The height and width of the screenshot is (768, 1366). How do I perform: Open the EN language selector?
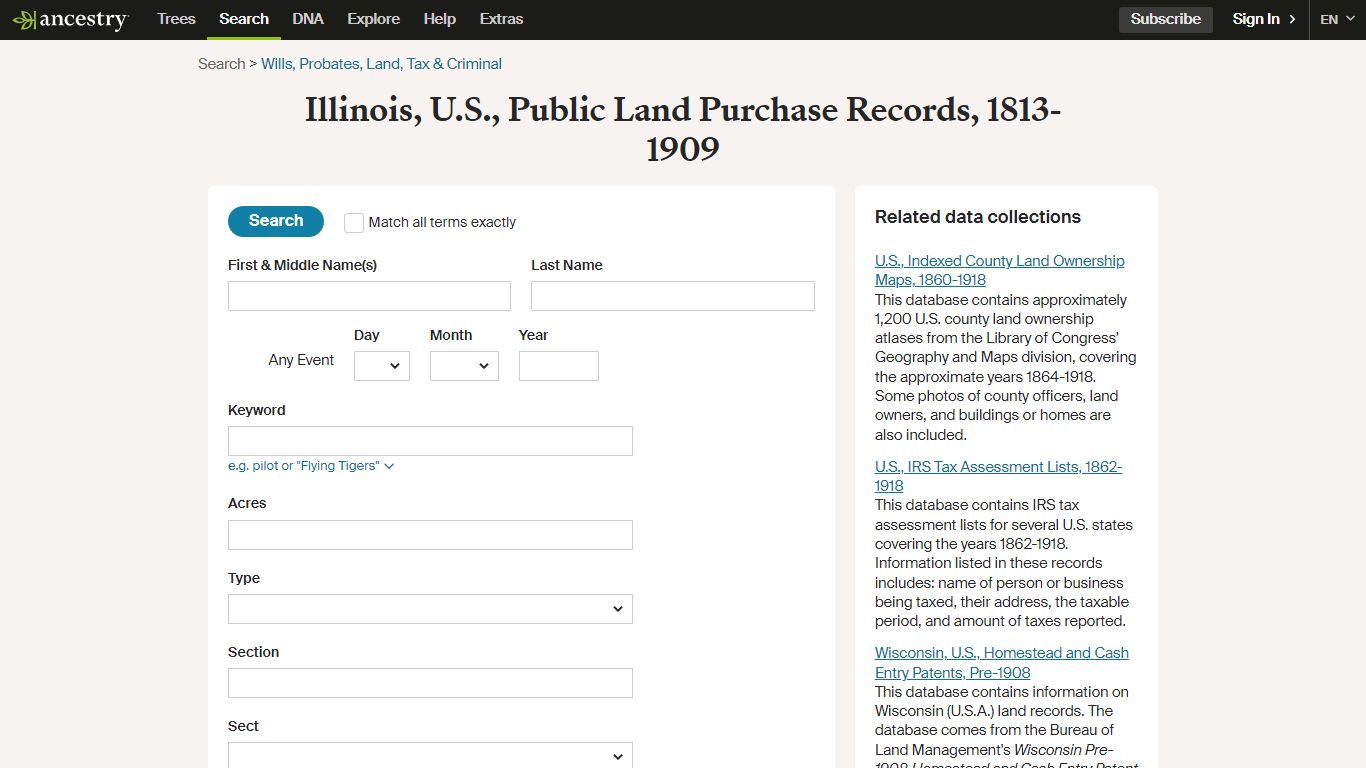coord(1337,19)
